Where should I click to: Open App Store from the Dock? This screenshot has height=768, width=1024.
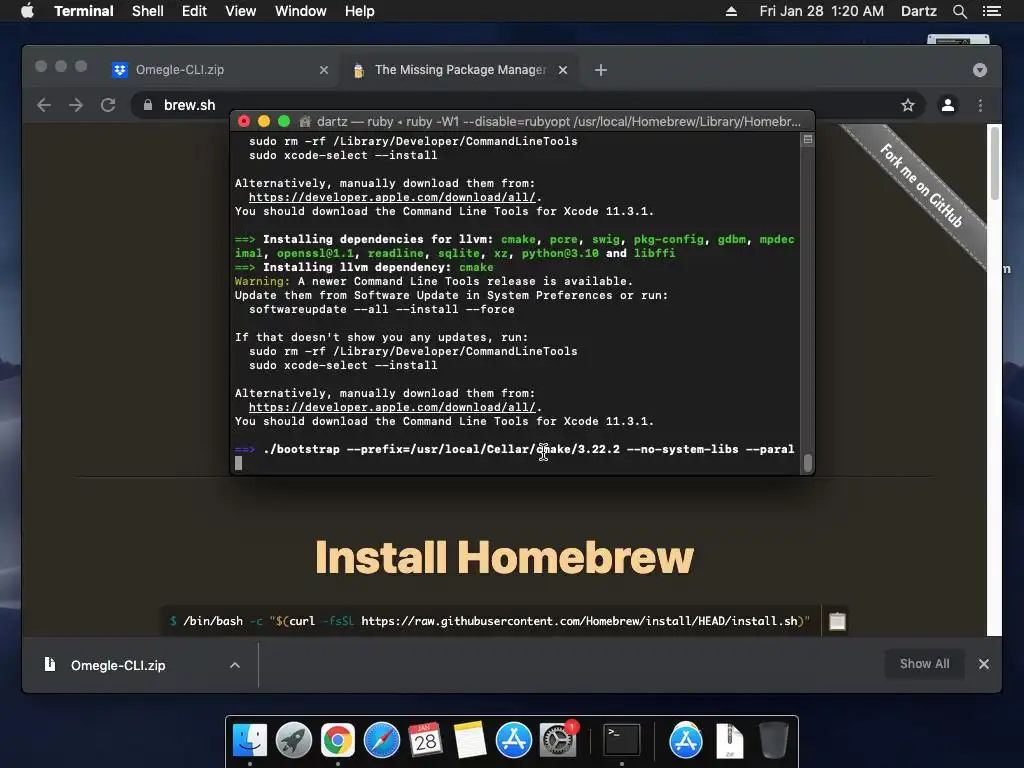[x=513, y=741]
